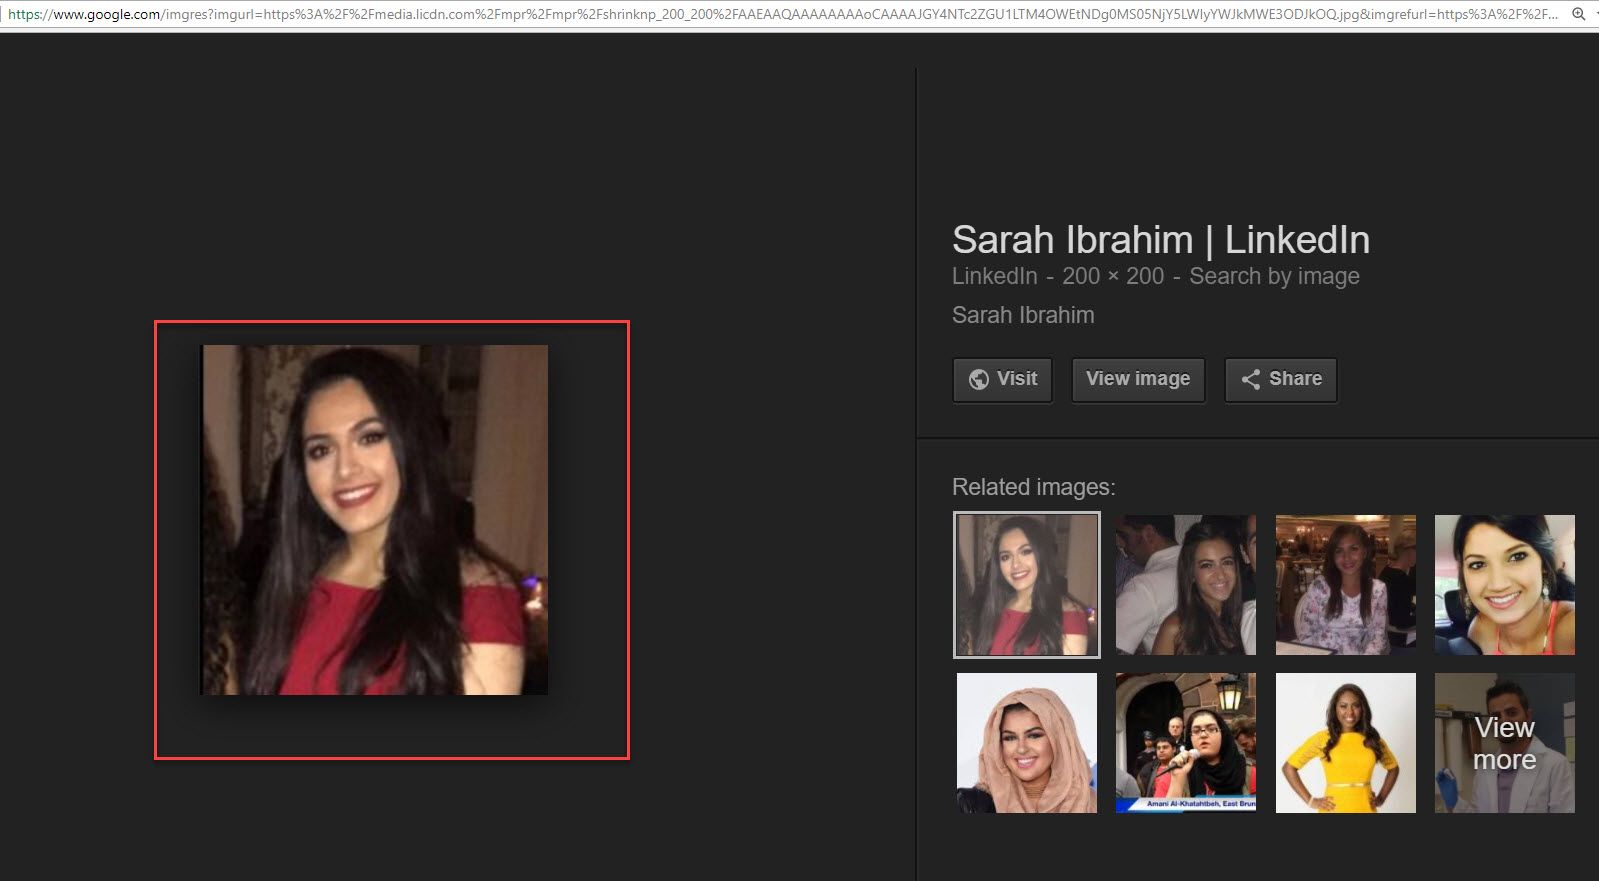Click the globe icon on the Visit button
Viewport: 1599px width, 881px height.
[979, 379]
